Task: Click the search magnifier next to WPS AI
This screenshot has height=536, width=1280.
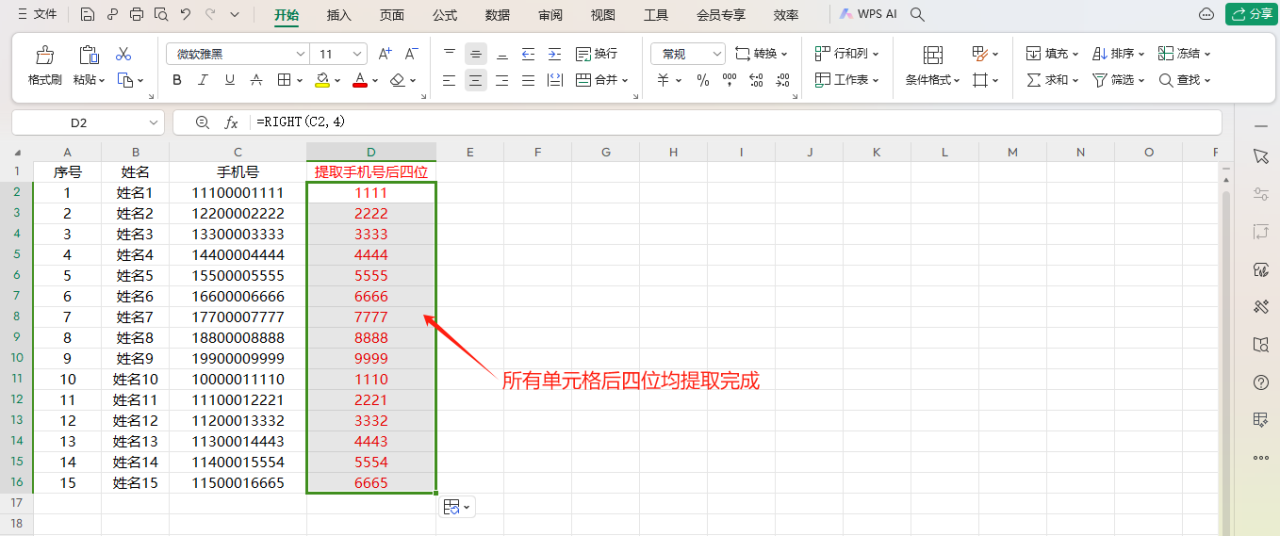Action: click(x=917, y=15)
